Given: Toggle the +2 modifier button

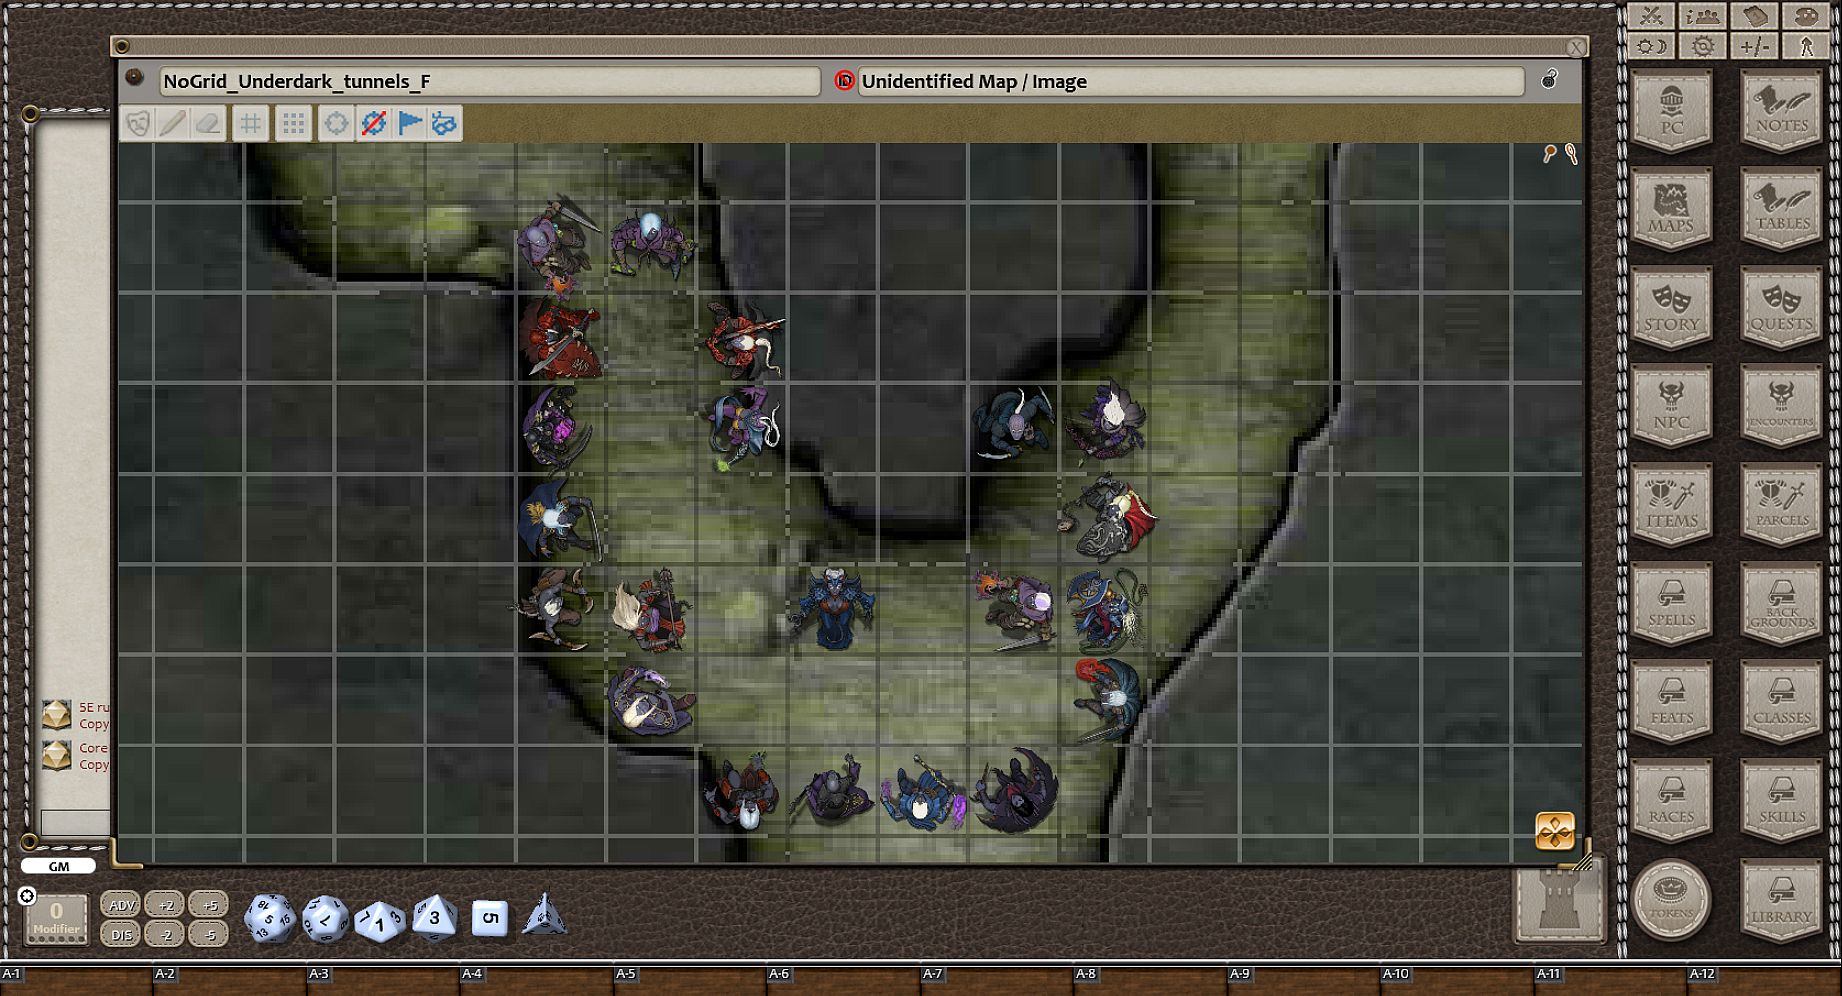Looking at the screenshot, I should tap(165, 905).
